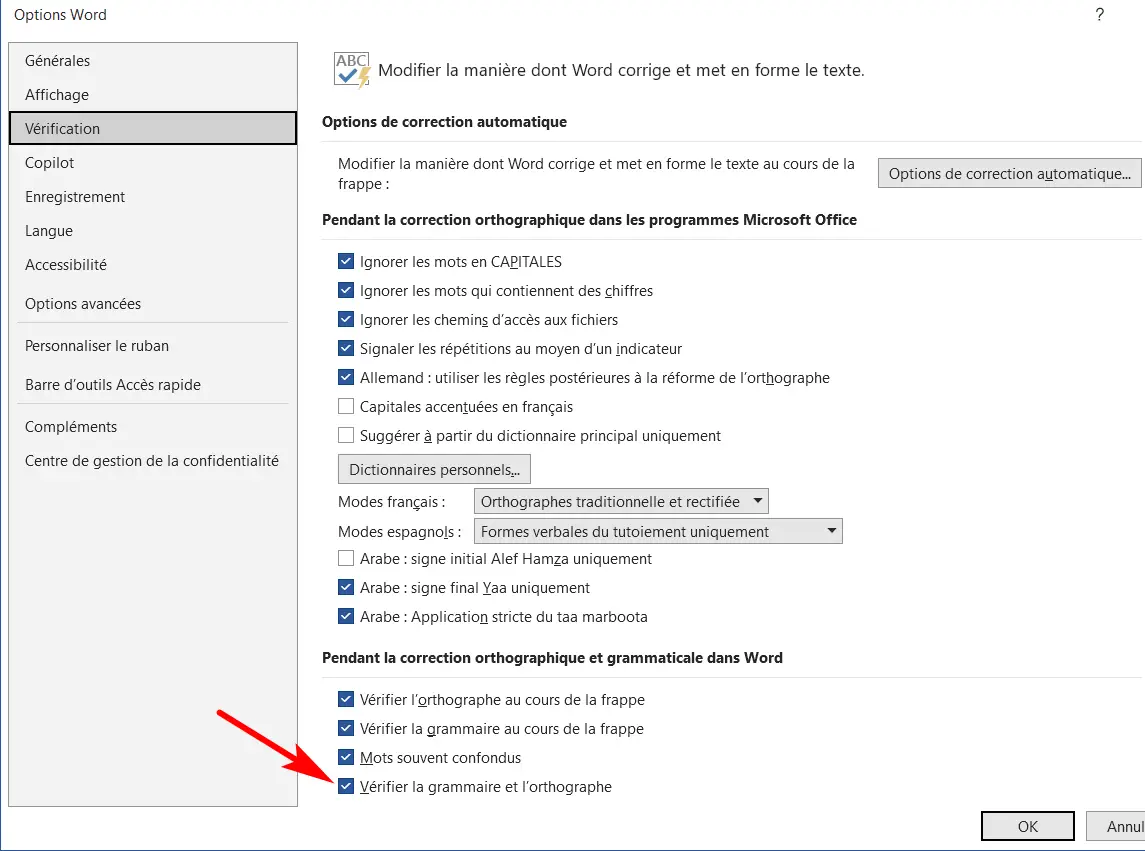Open the Modes français dropdown

621,501
